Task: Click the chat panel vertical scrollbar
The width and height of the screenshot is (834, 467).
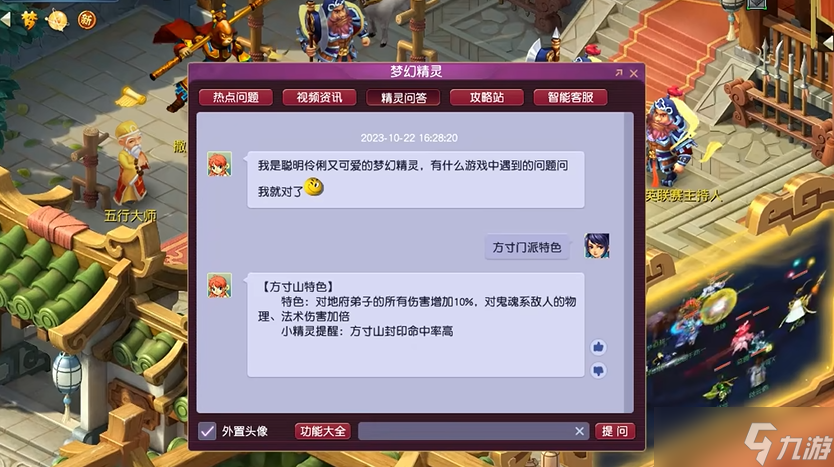Action: coord(628,262)
